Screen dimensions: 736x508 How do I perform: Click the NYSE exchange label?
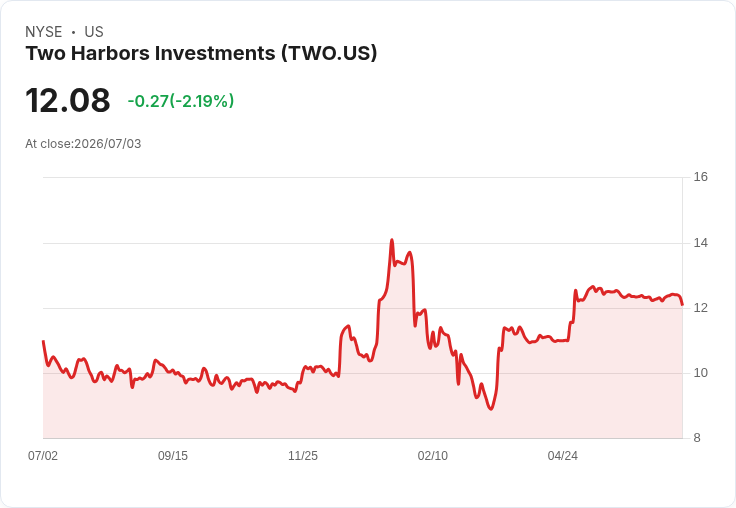click(x=44, y=32)
